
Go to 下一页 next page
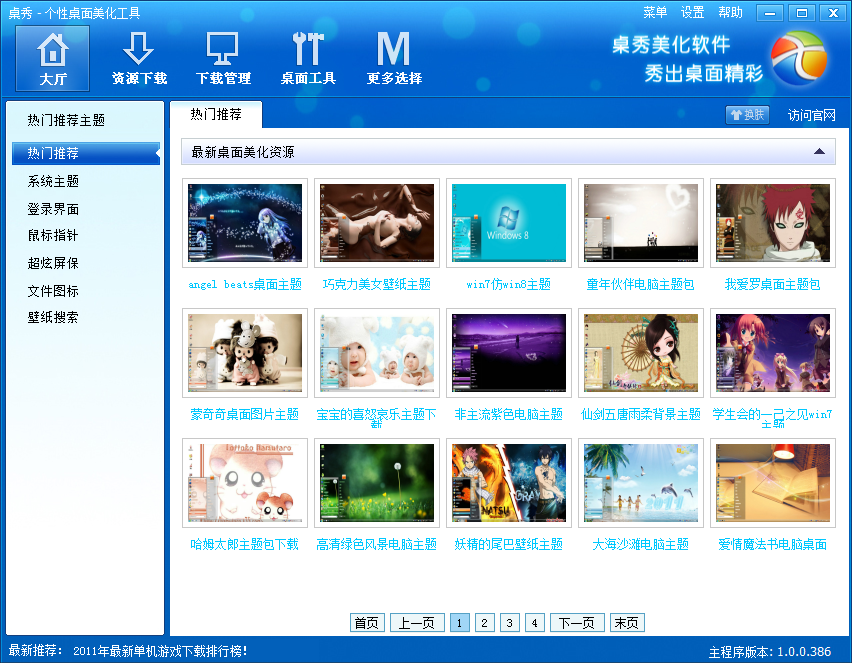point(577,622)
